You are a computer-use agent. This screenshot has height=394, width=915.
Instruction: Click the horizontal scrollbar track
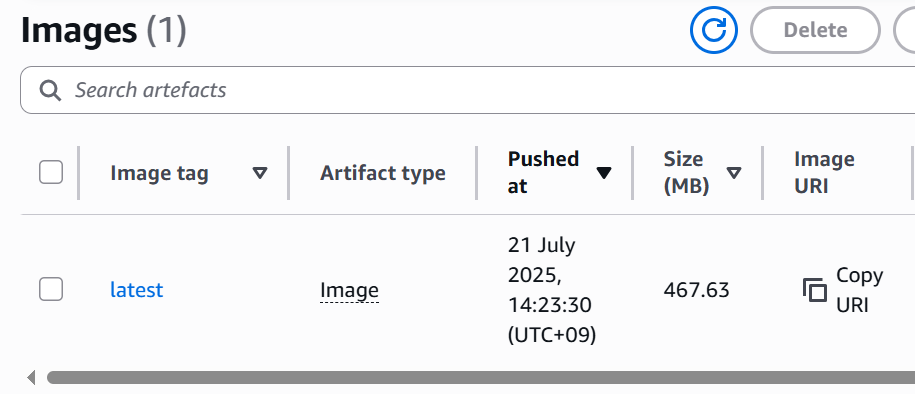481,378
